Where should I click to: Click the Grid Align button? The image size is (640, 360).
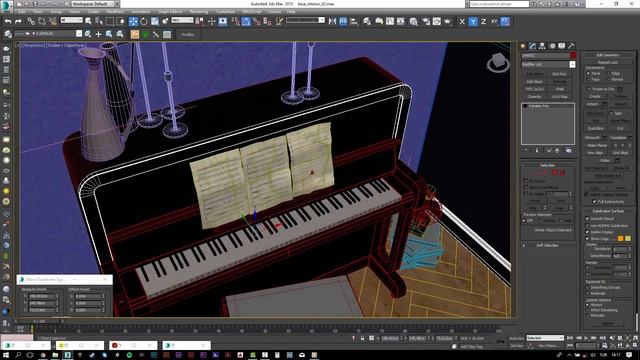(620, 153)
